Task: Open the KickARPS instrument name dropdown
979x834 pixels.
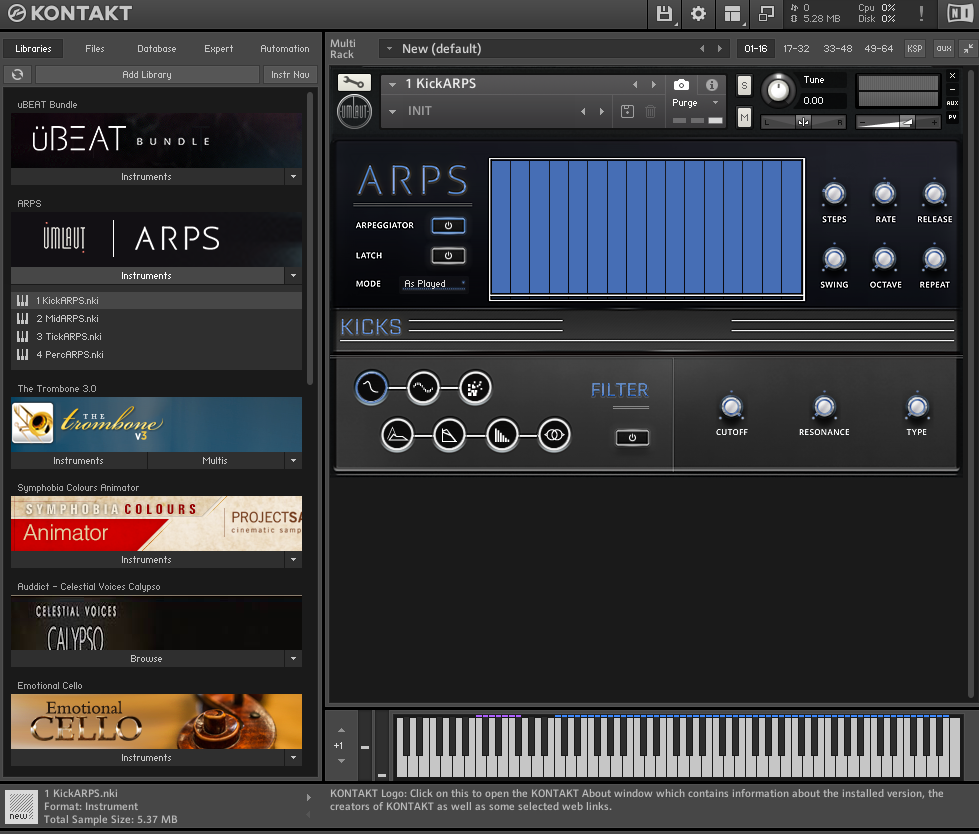Action: pos(392,84)
